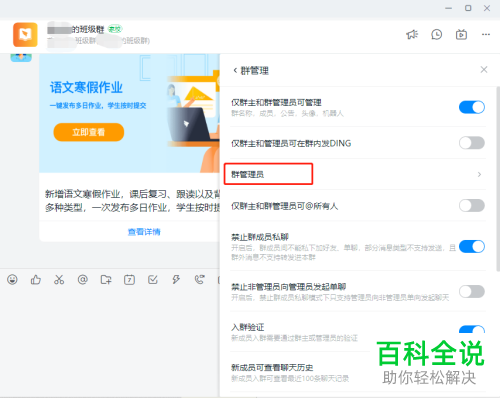This screenshot has height=398, width=500.
Task: Open 查看详情 link
Action: point(144,232)
